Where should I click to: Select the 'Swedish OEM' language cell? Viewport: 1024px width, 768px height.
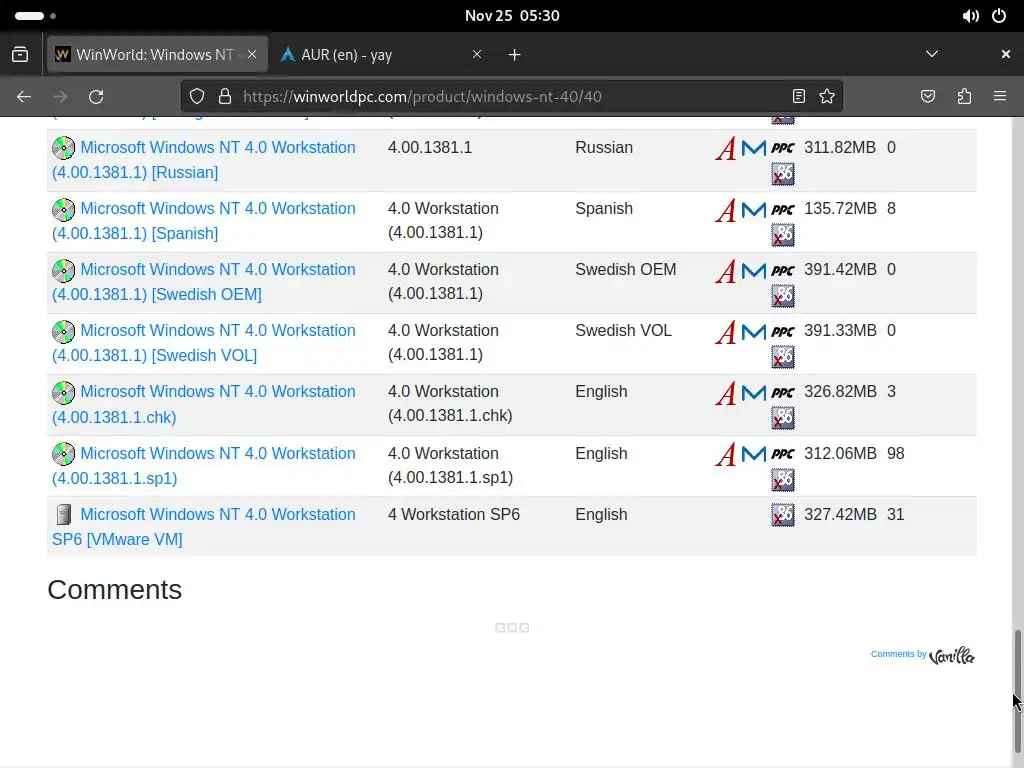coord(626,270)
